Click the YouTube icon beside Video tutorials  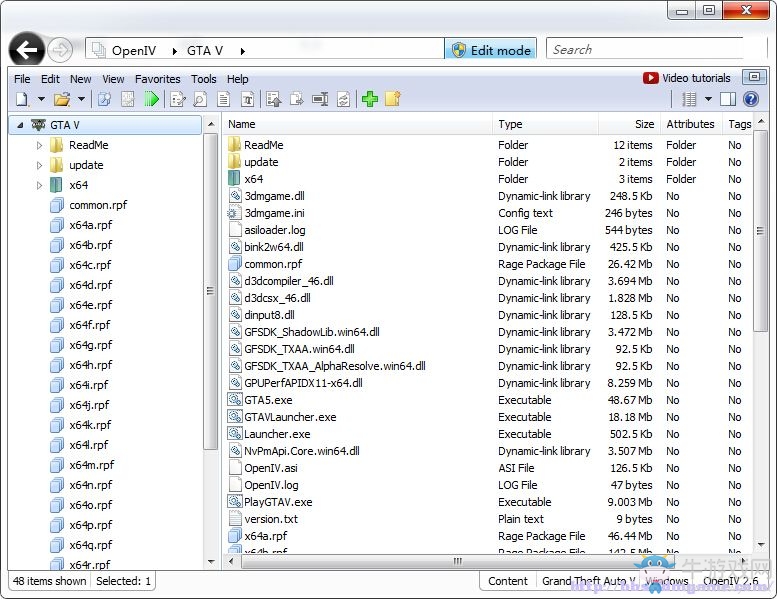pyautogui.click(x=651, y=78)
